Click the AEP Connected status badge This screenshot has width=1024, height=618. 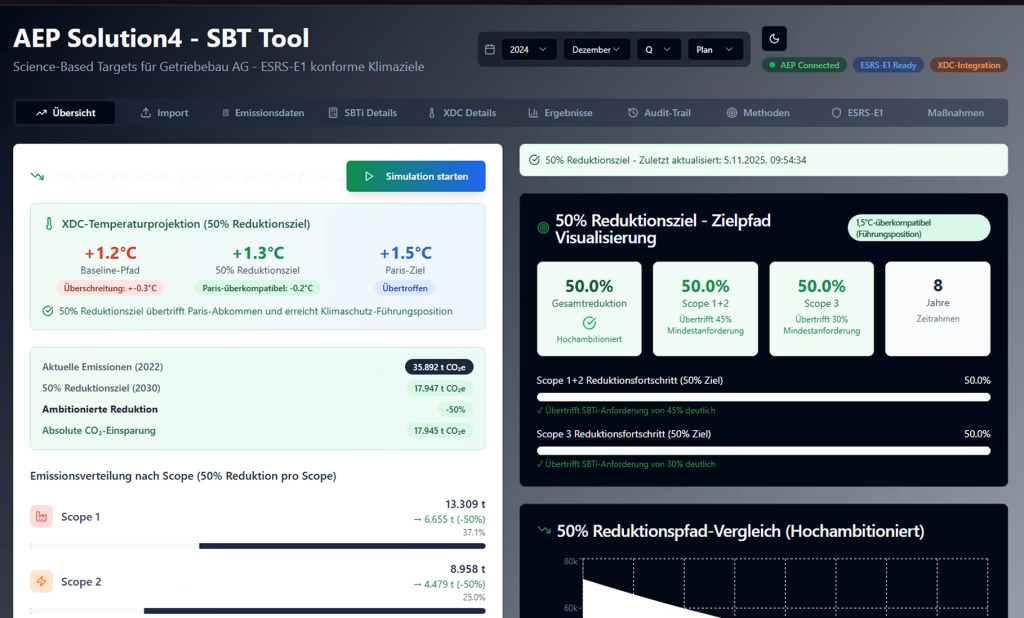click(x=802, y=65)
